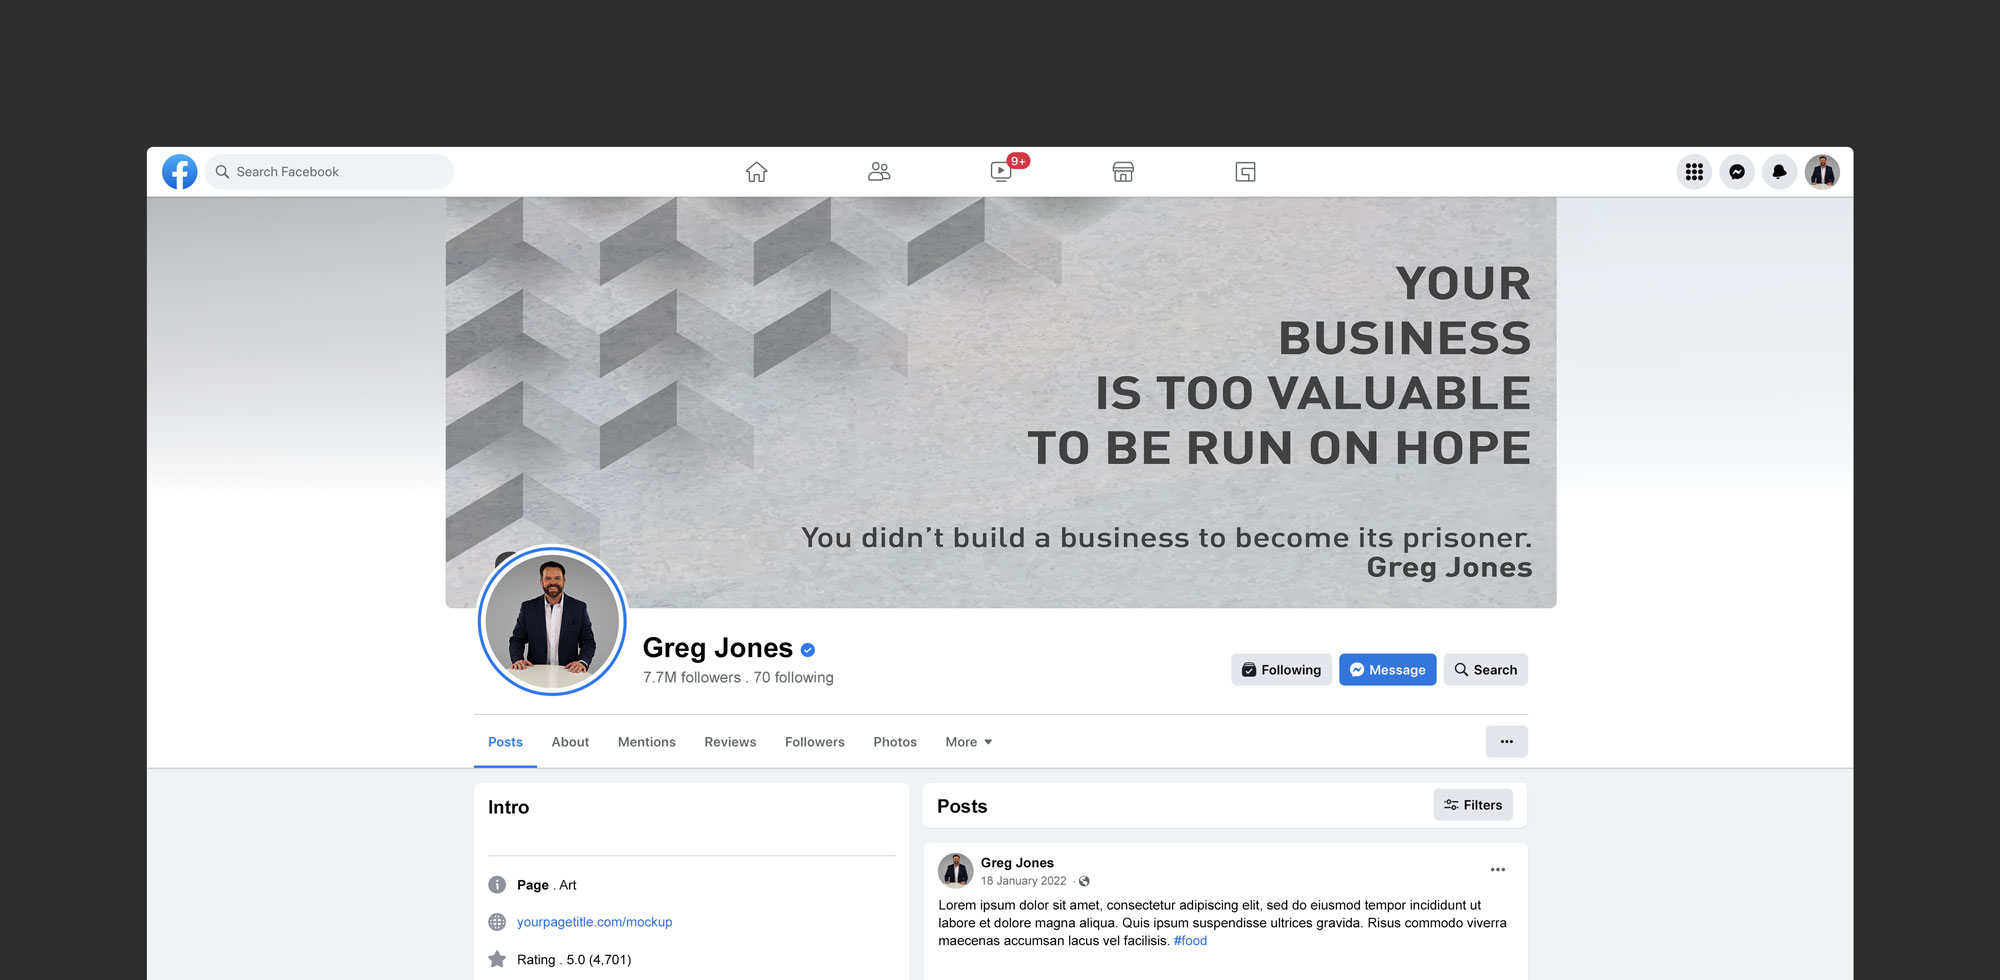This screenshot has height=980, width=2000.
Task: Open the Messenger chat icon
Action: 1737,171
